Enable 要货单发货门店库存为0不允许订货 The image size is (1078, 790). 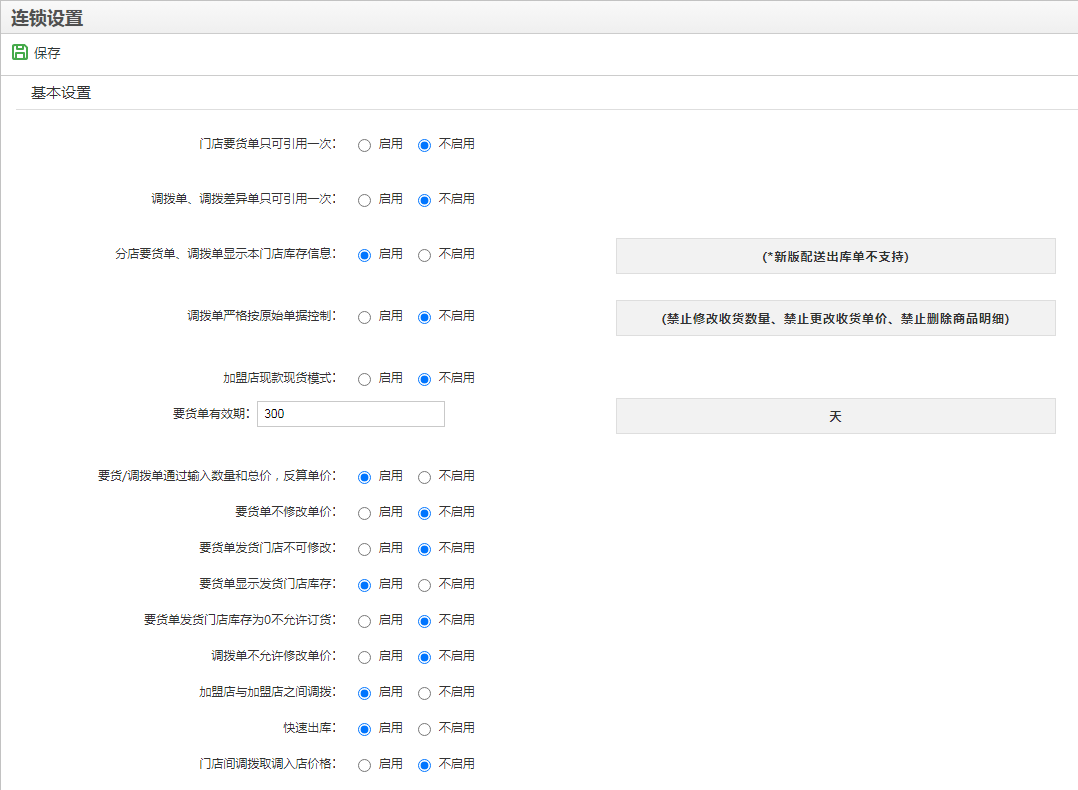point(365,621)
